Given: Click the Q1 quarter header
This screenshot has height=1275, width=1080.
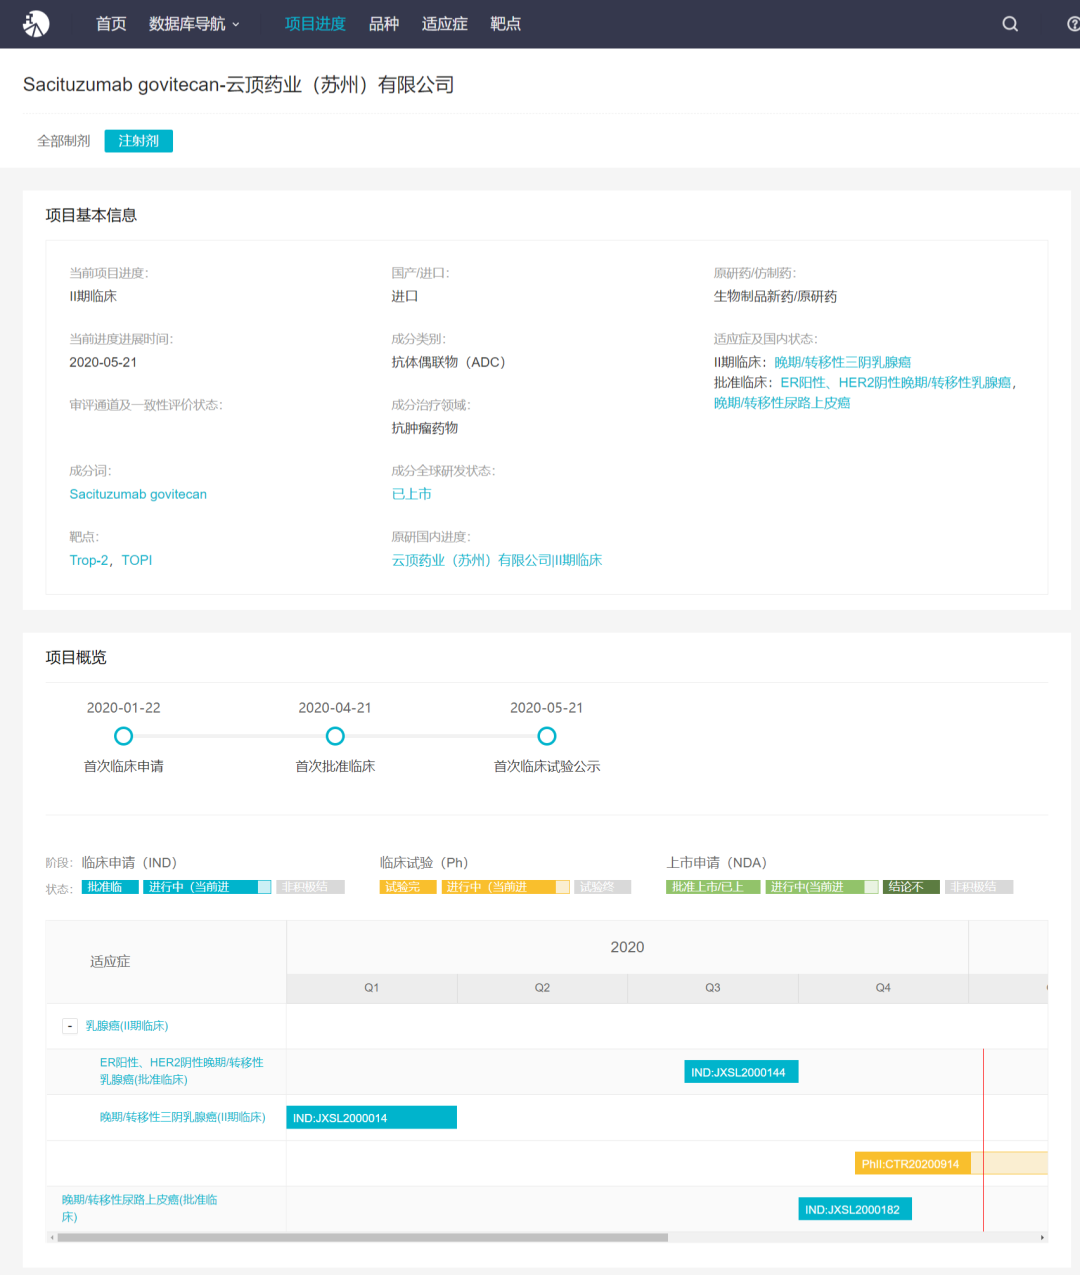Looking at the screenshot, I should 372,988.
